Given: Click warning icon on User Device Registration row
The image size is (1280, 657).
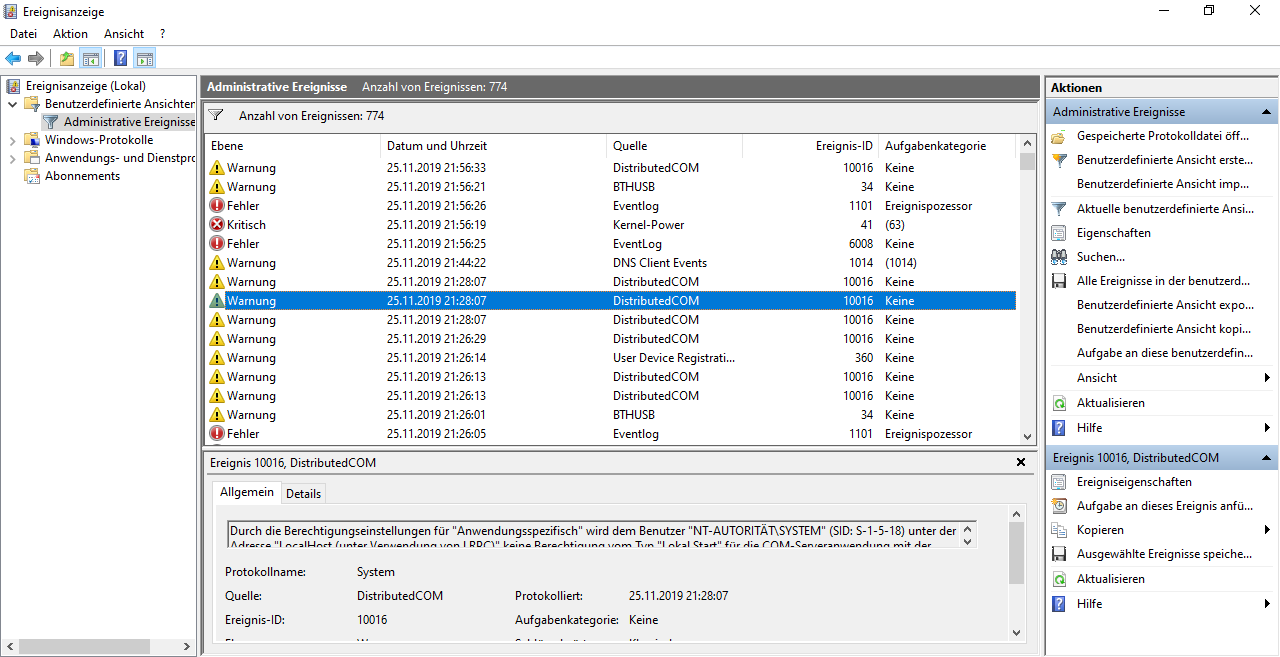Looking at the screenshot, I should 217,358.
